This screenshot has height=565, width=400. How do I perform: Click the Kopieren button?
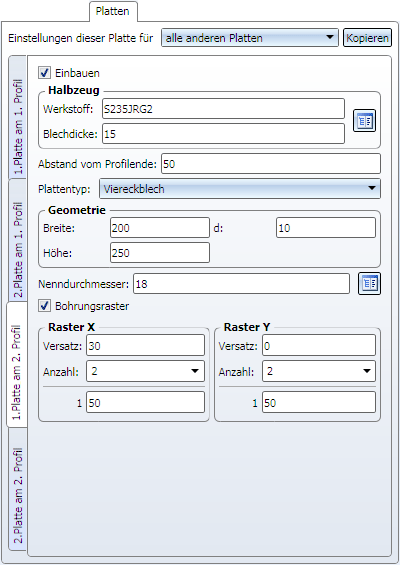click(x=367, y=38)
